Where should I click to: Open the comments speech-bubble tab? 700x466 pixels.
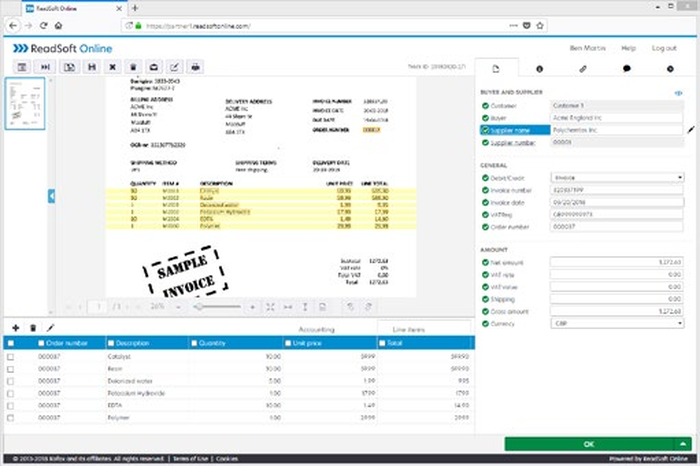click(x=627, y=69)
